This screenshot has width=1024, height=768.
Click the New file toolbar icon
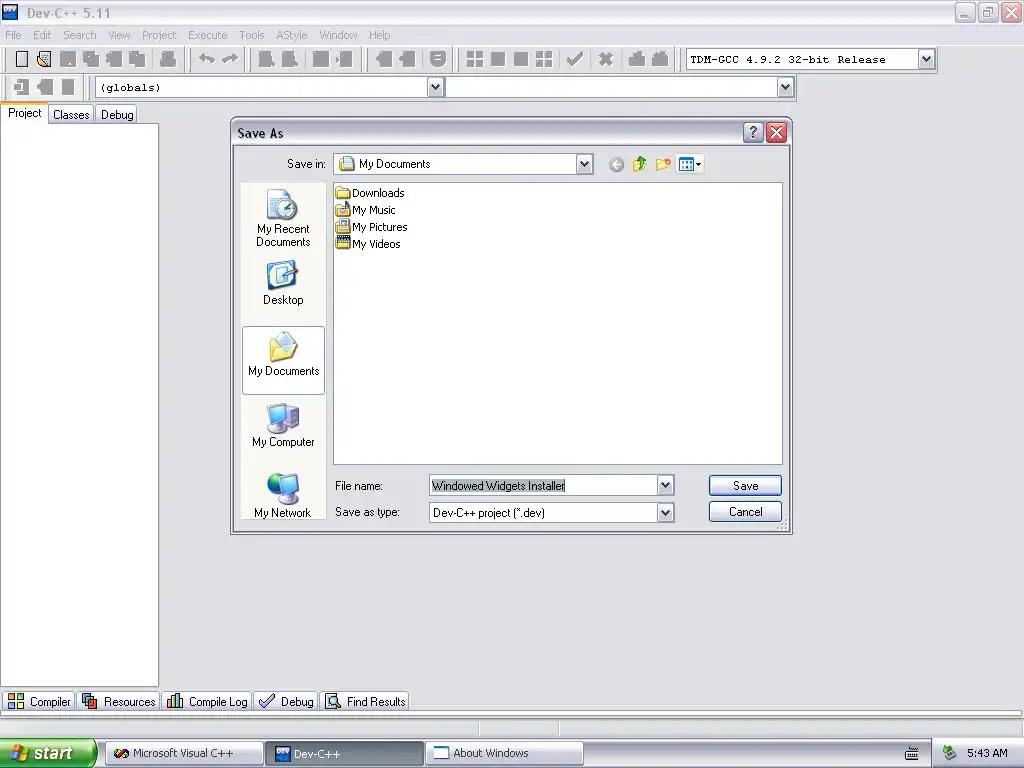tap(22, 59)
